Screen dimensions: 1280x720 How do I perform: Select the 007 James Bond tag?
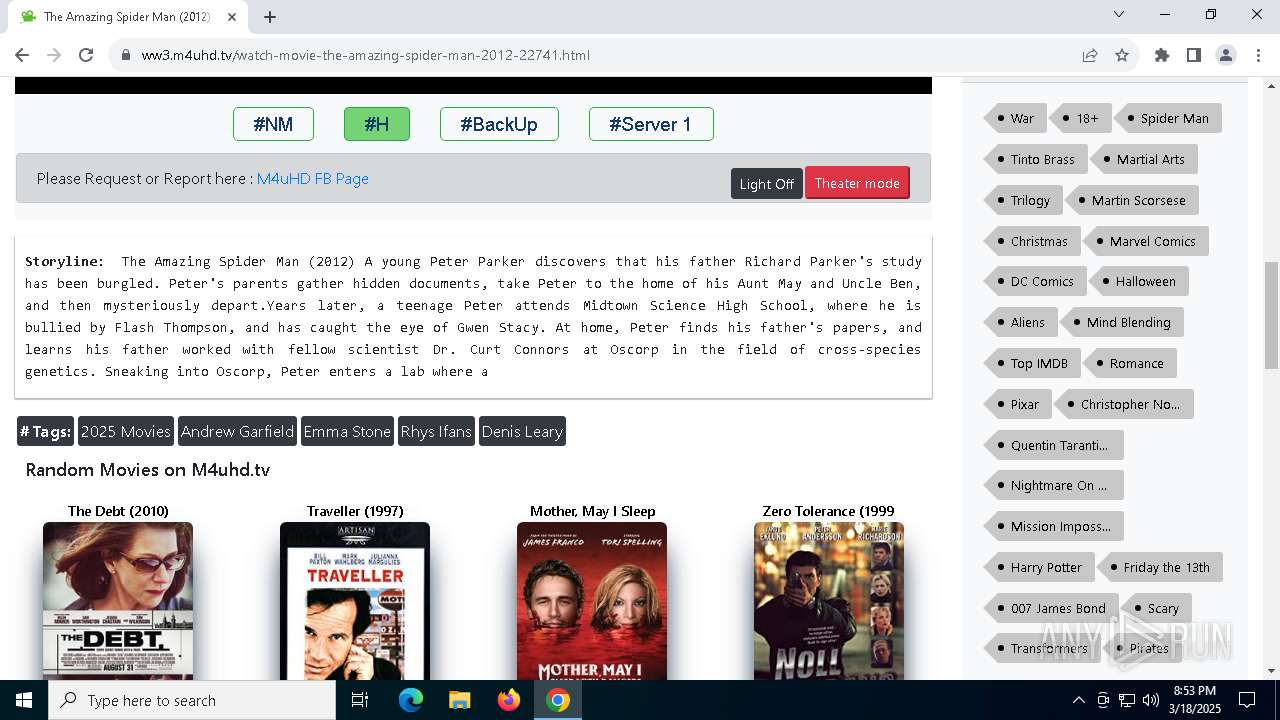pos(1051,608)
